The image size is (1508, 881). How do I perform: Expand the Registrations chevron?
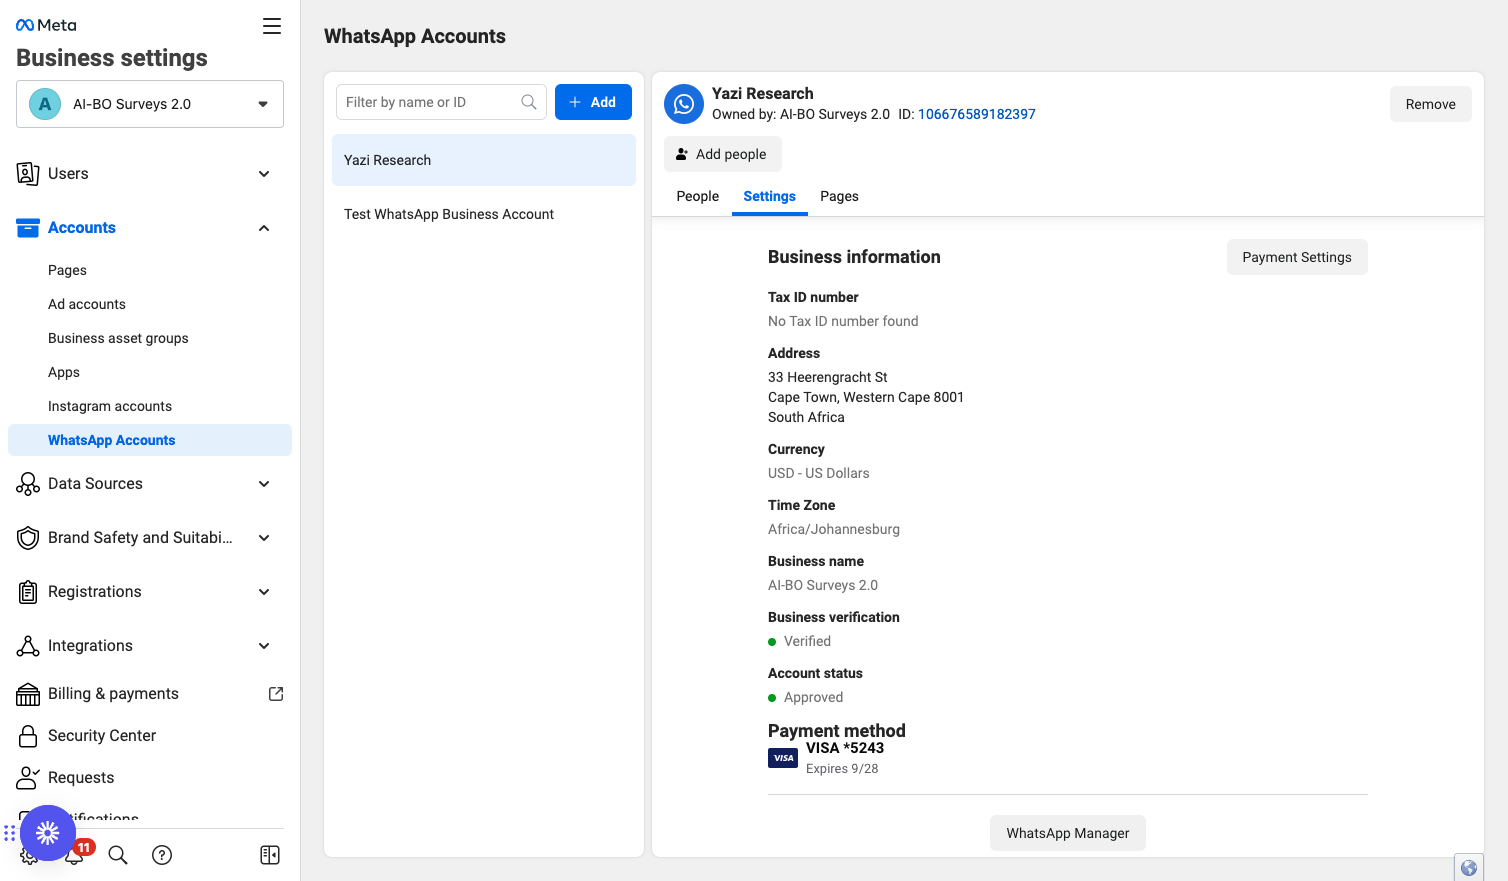pyautogui.click(x=264, y=592)
